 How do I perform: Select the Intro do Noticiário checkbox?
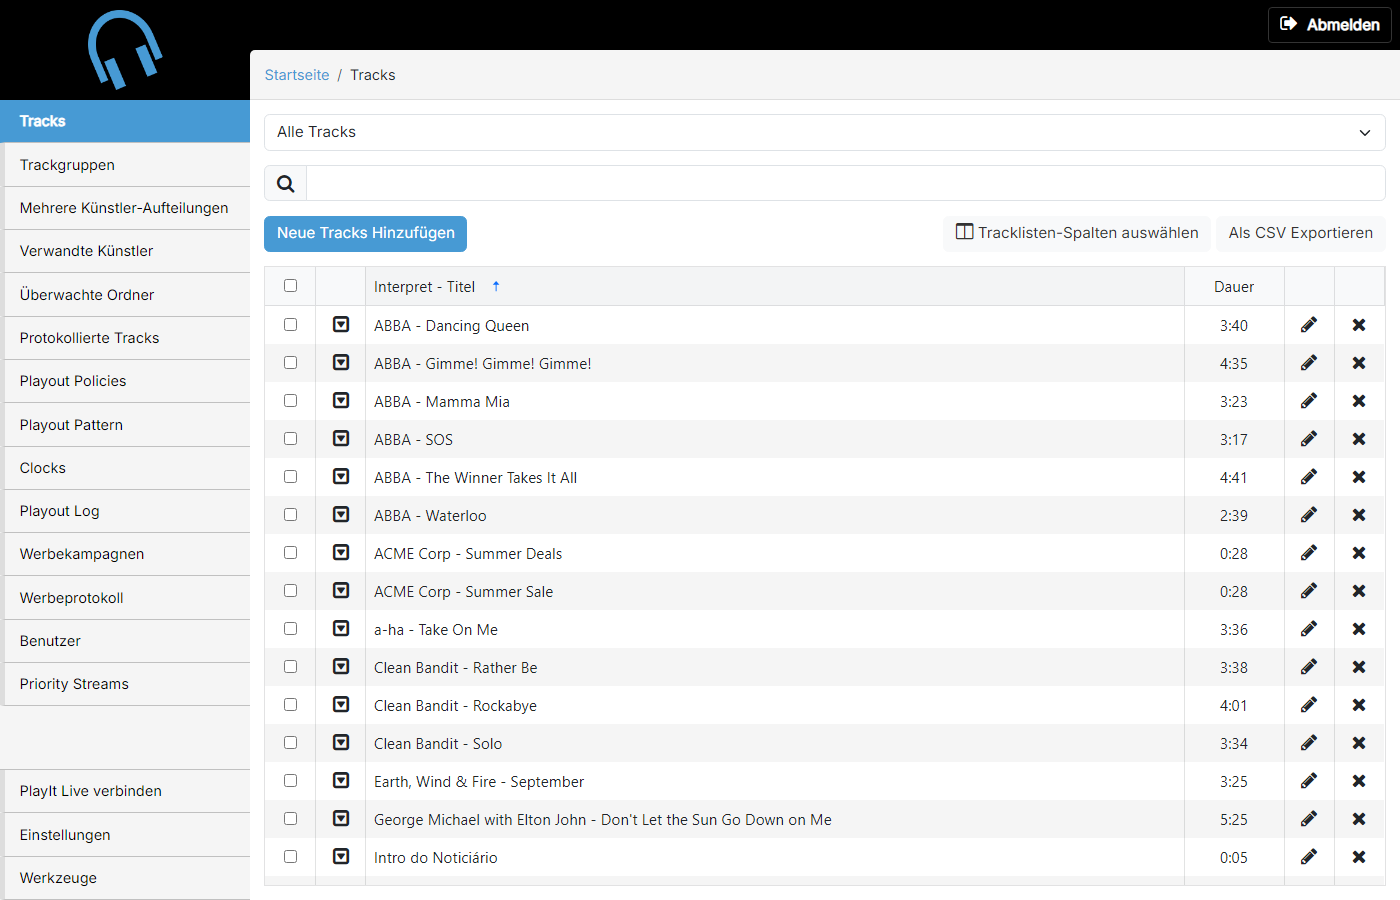click(x=290, y=856)
